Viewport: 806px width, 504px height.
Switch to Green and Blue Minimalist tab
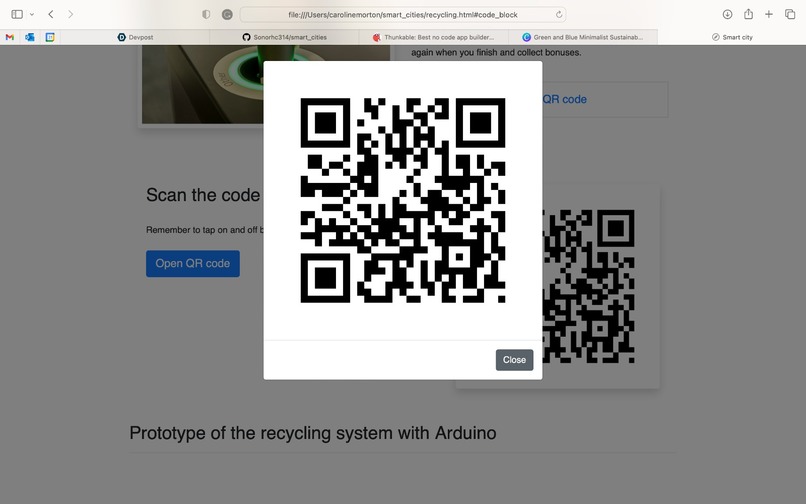click(583, 37)
